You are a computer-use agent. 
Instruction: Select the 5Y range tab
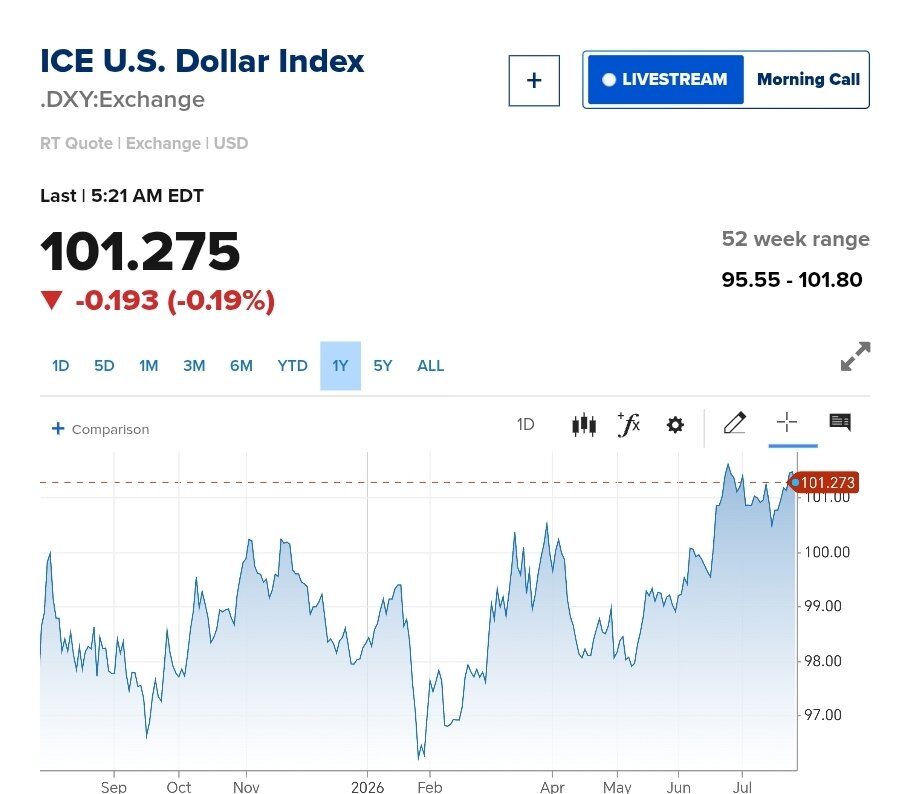point(383,366)
